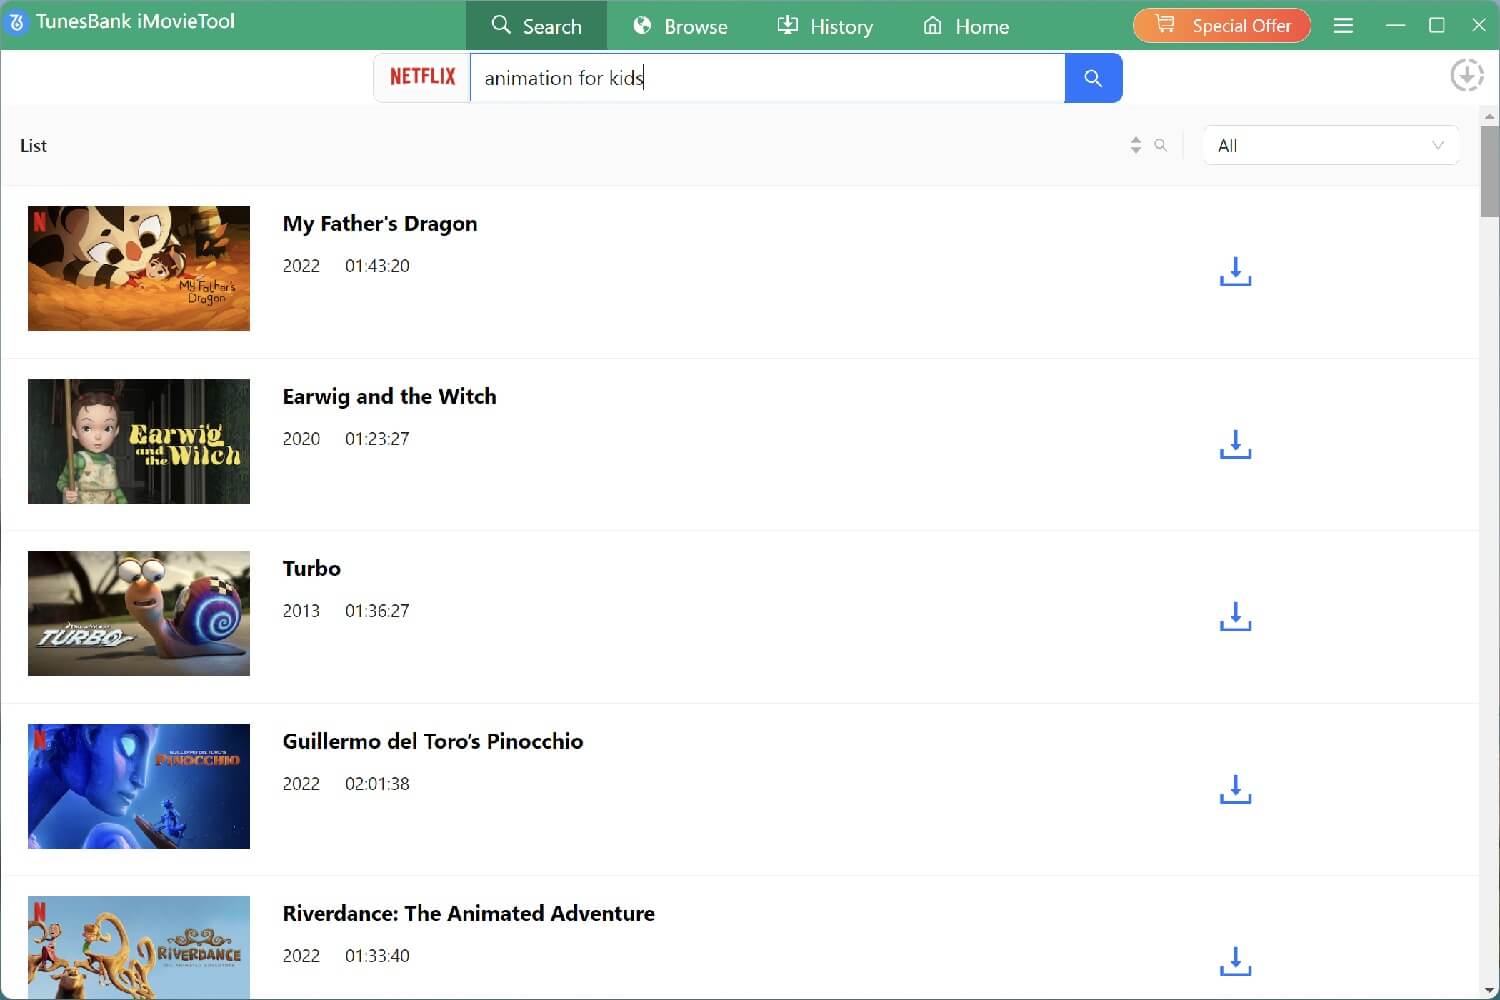
Task: Go to the Home tab
Action: [965, 26]
